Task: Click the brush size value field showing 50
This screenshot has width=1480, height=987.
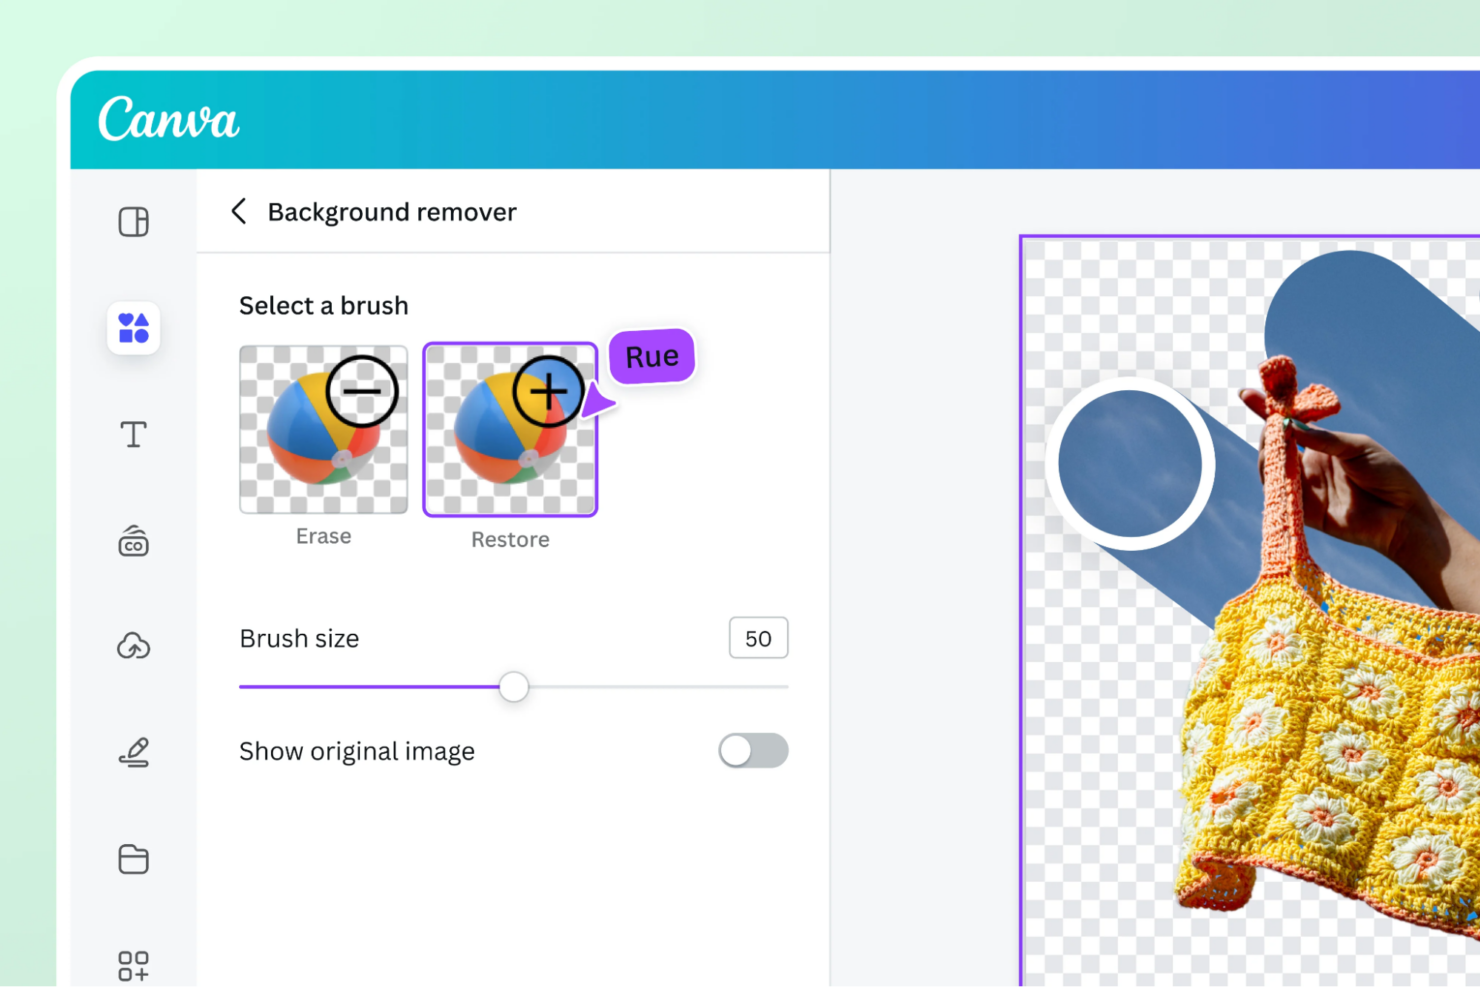Action: (x=758, y=638)
